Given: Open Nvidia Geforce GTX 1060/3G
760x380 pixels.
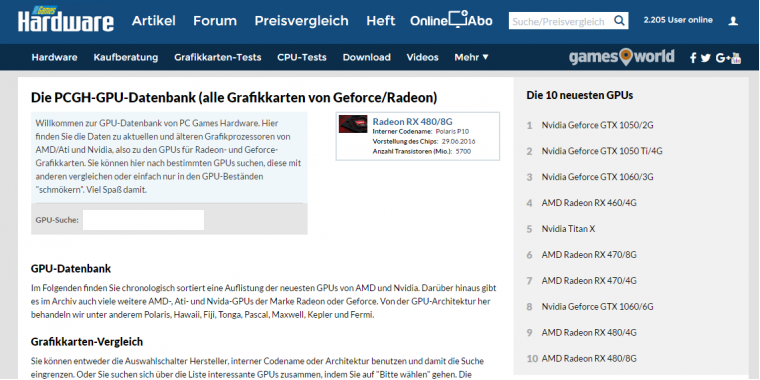Looking at the screenshot, I should coord(598,177).
